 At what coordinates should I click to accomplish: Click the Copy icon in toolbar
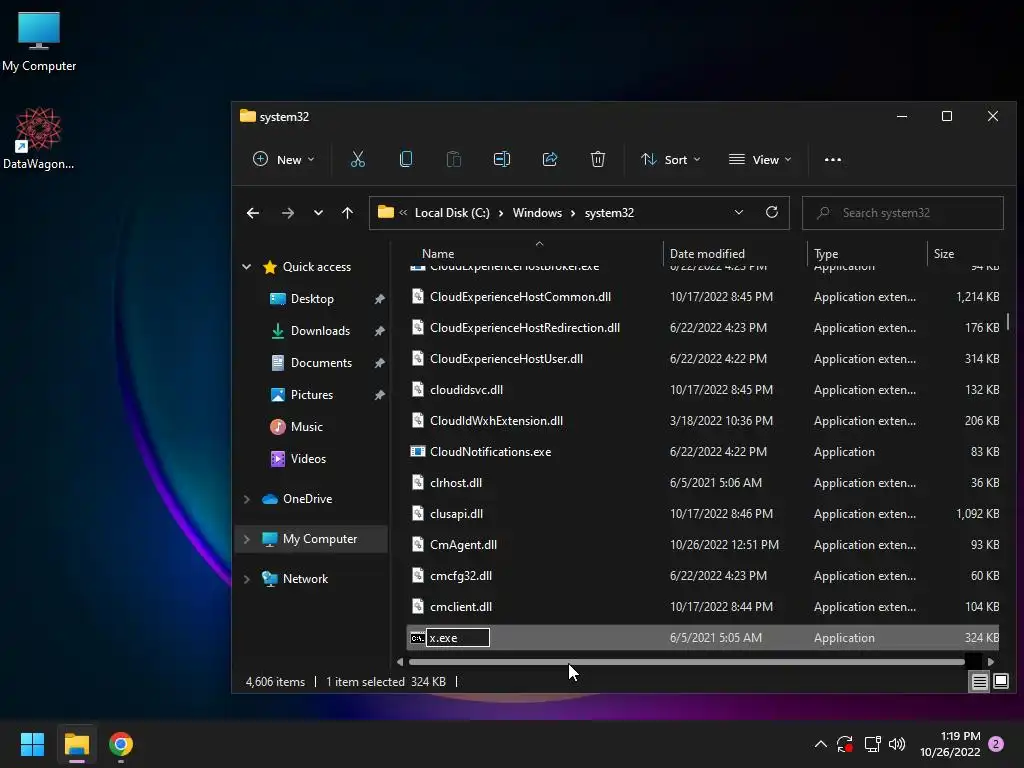[406, 159]
